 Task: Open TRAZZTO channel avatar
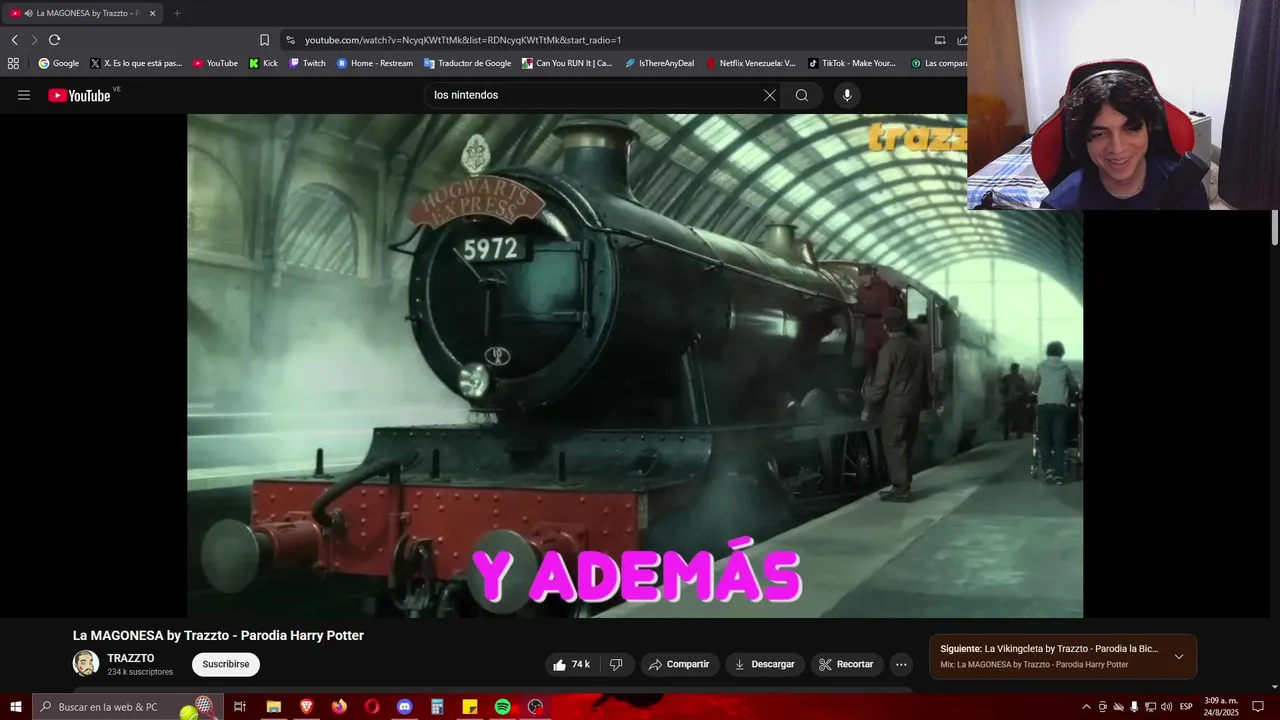86,663
